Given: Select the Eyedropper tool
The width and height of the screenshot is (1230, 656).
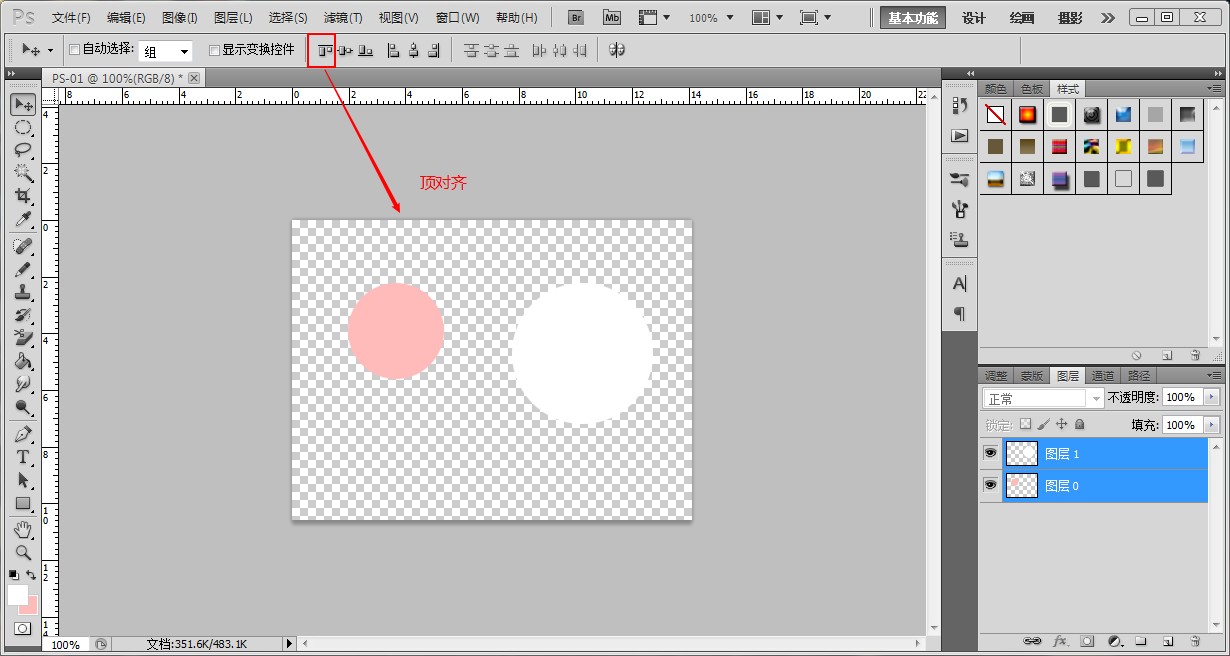Looking at the screenshot, I should tap(23, 219).
